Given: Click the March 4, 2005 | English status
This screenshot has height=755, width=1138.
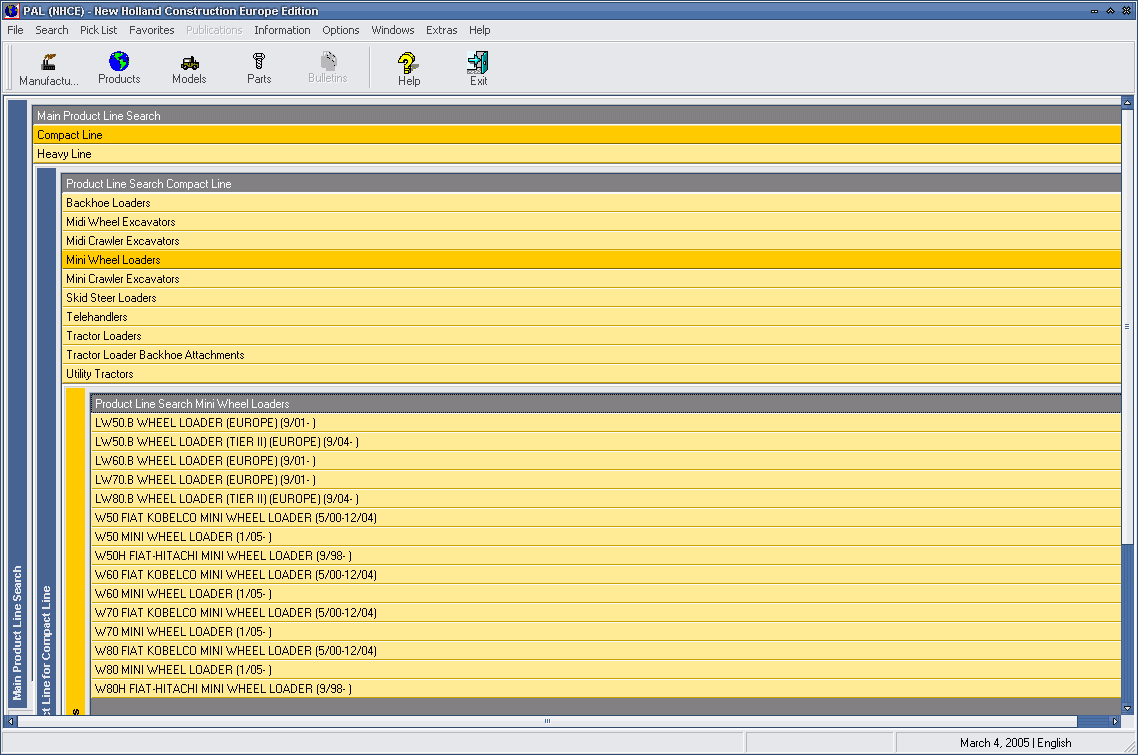Looking at the screenshot, I should pyautogui.click(x=1015, y=743).
